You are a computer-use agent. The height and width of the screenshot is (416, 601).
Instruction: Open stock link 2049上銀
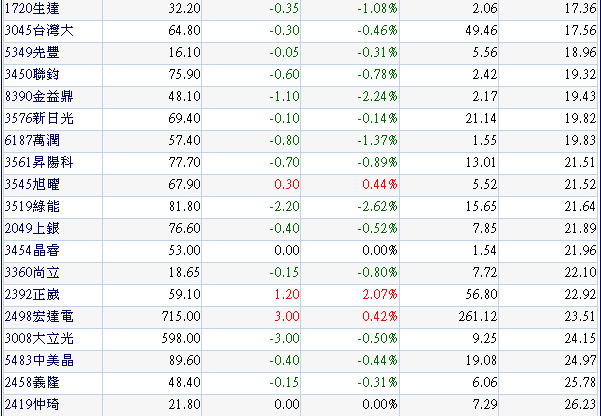point(32,229)
